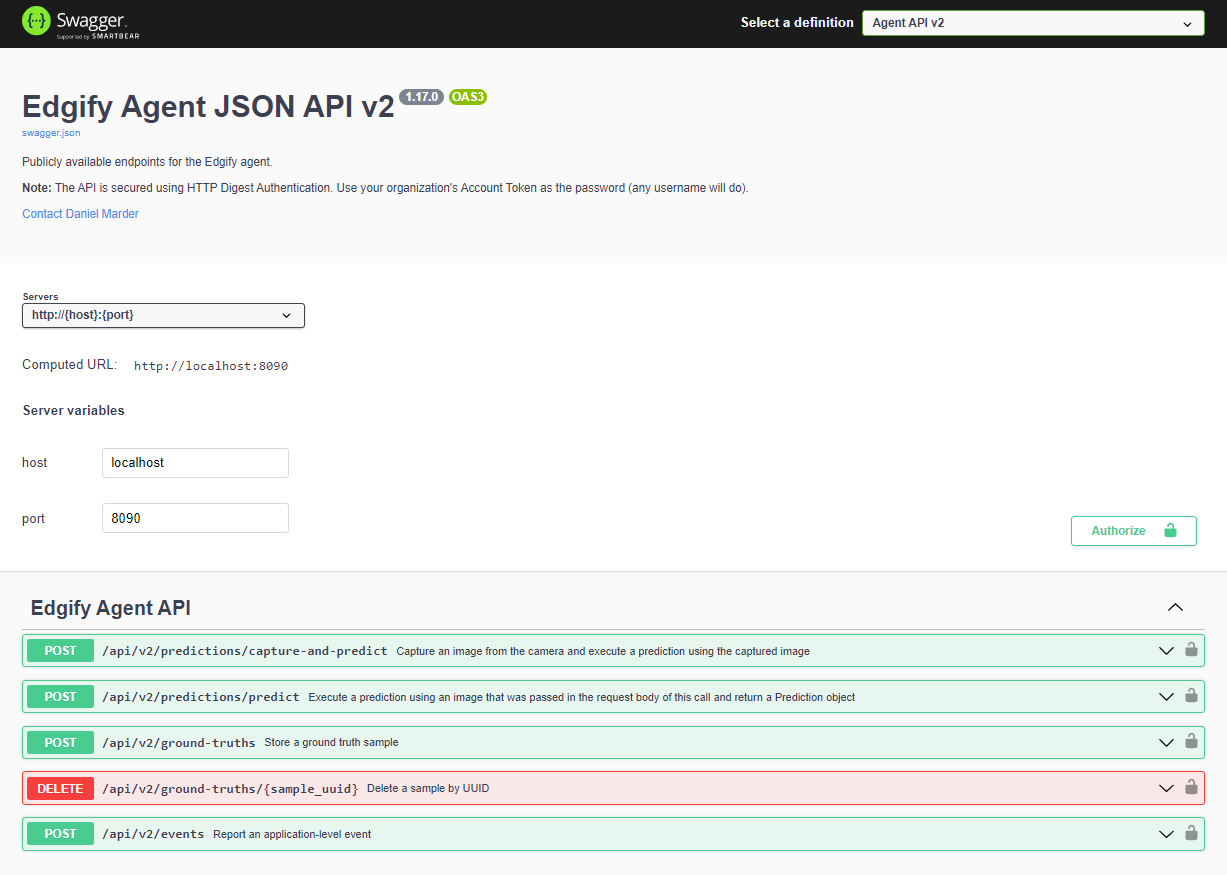
Task: Click the 'Delete a sample by UUID' description
Action: click(x=428, y=788)
